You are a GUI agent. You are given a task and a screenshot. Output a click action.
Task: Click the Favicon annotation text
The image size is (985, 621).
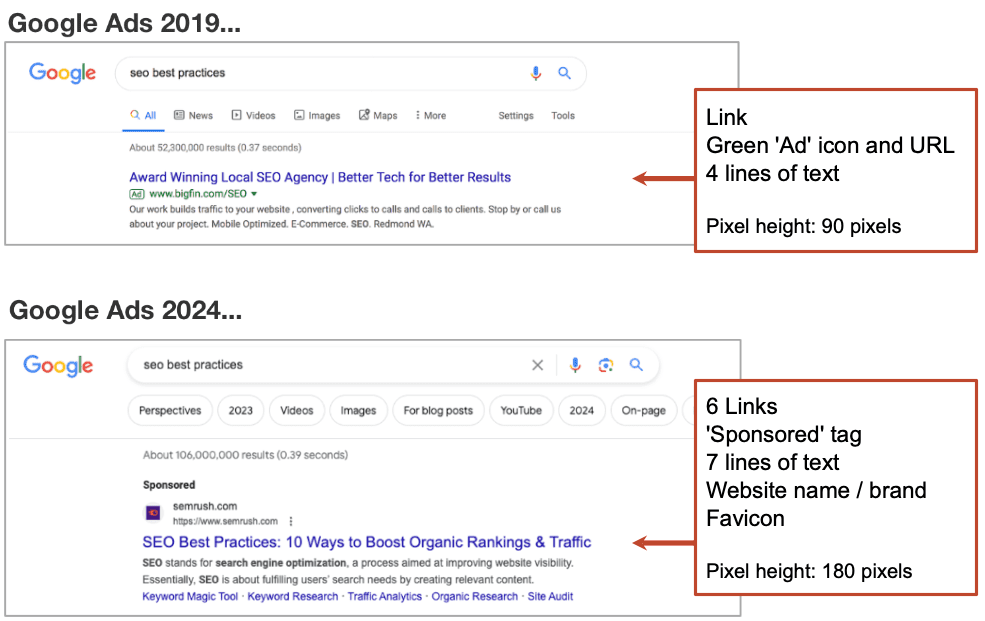click(745, 518)
